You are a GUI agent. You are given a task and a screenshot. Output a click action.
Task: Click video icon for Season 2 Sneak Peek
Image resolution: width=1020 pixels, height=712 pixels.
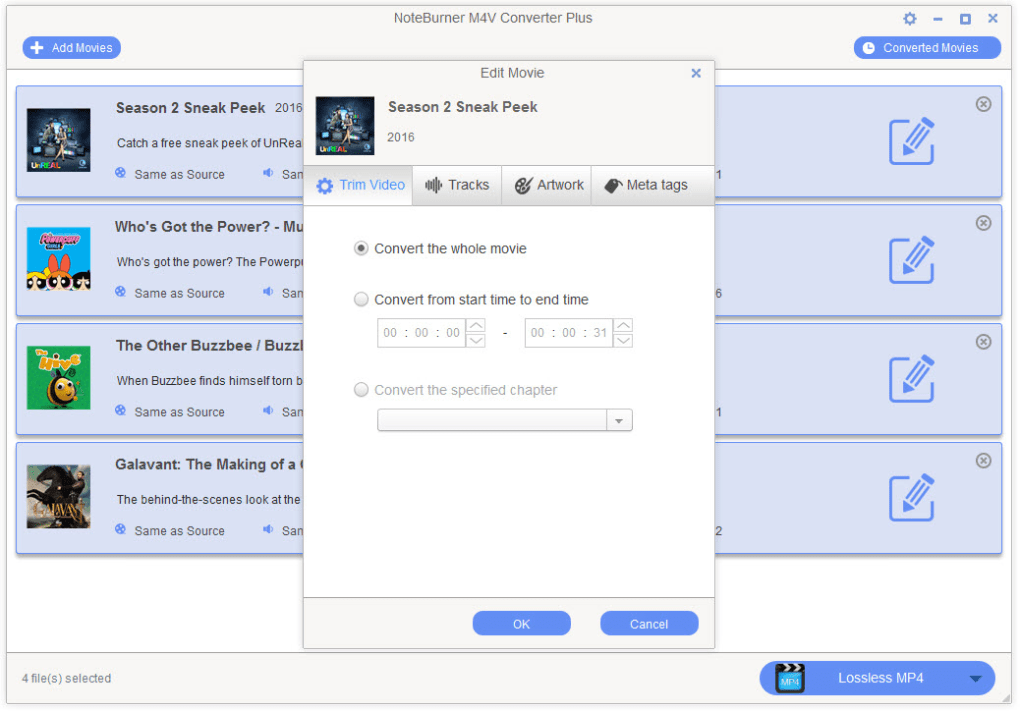coord(120,173)
